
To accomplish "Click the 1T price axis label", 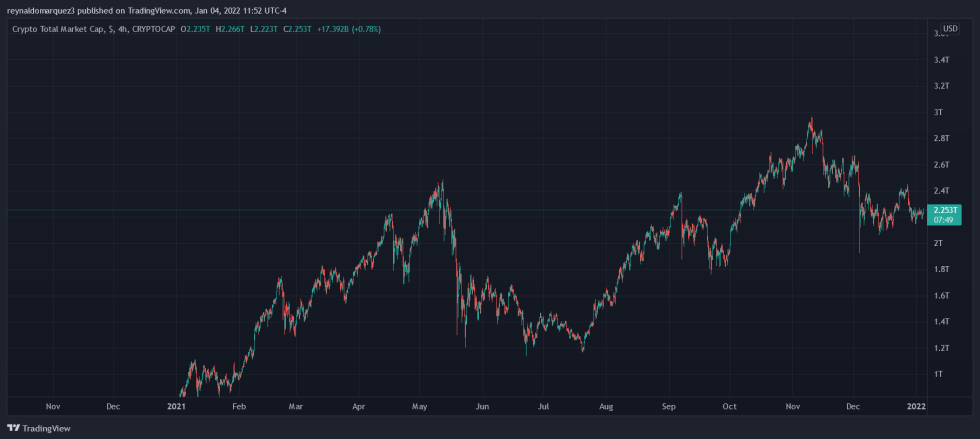I will (938, 374).
